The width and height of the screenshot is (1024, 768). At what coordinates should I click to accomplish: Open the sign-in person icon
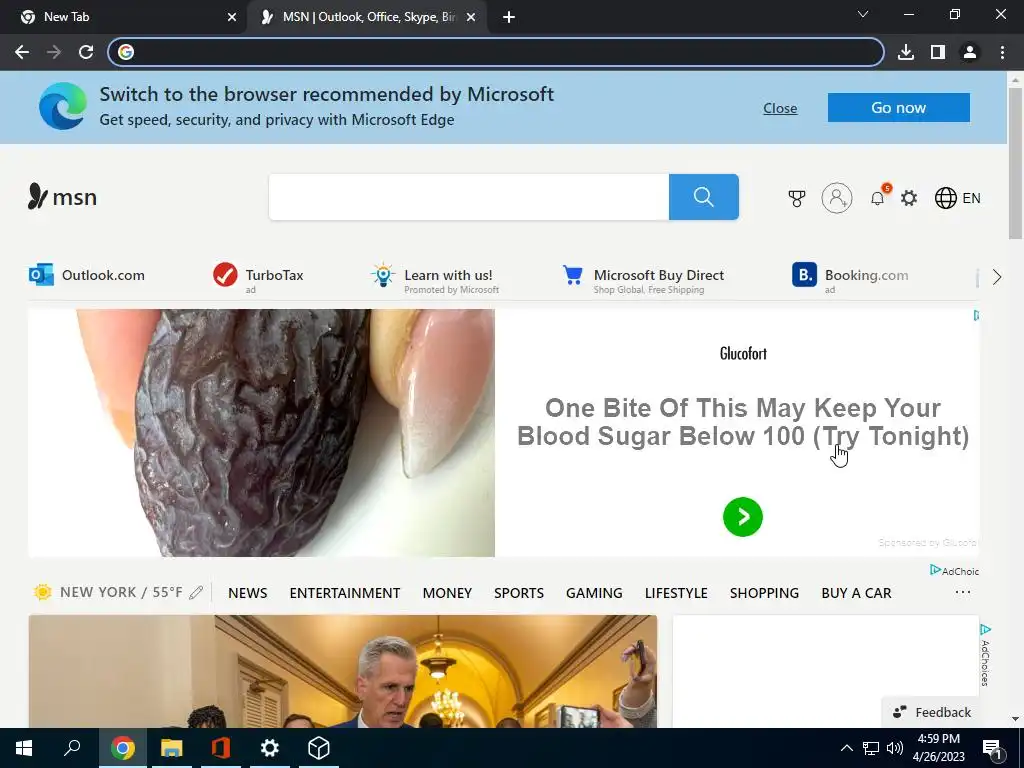837,197
